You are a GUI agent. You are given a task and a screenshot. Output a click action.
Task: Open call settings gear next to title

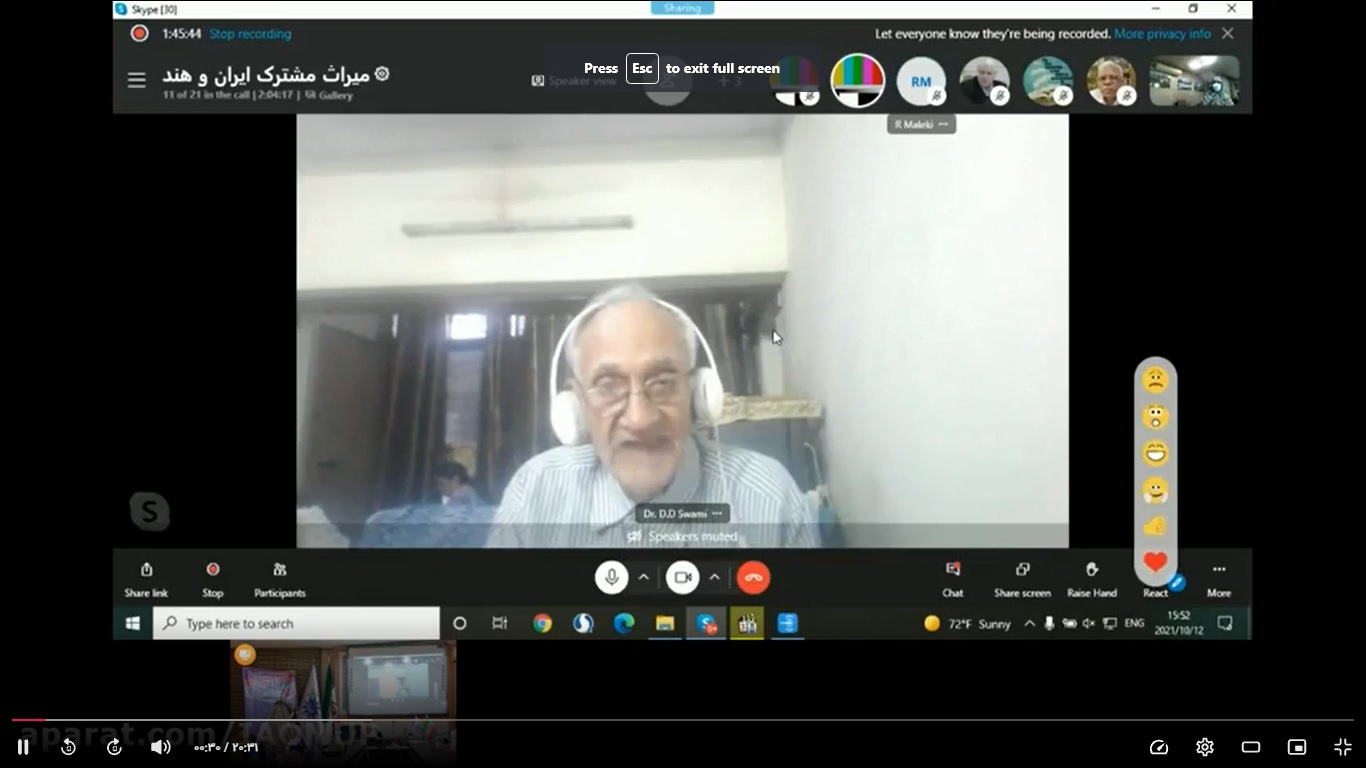[x=382, y=74]
